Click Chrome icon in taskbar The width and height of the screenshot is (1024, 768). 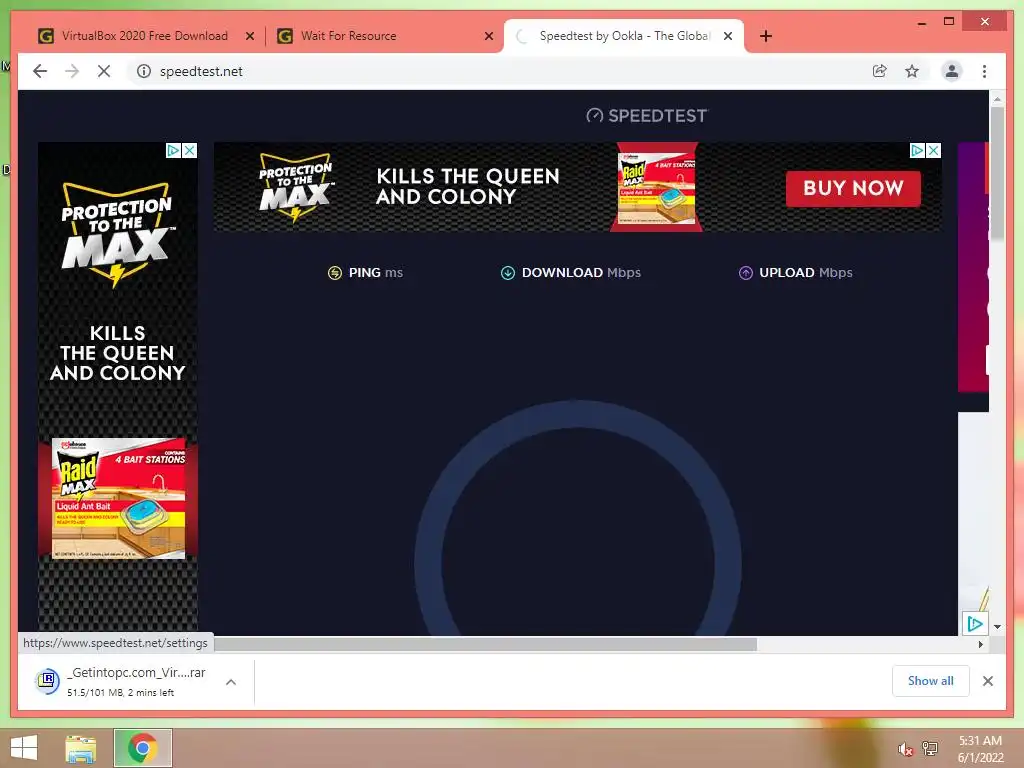coord(143,748)
